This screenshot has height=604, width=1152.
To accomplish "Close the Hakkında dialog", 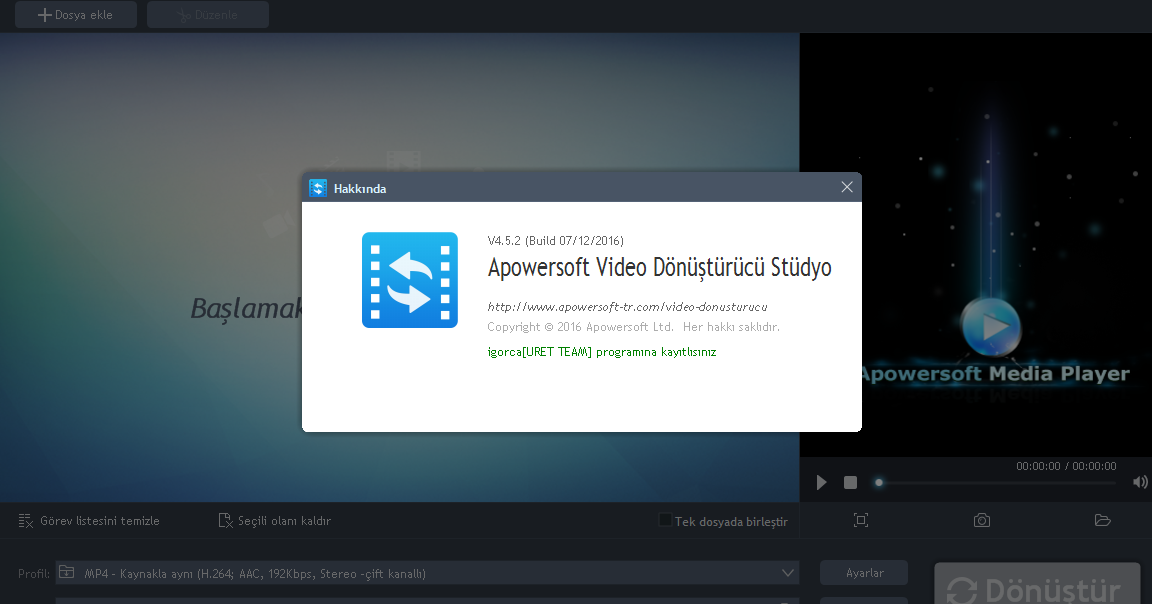I will pos(847,187).
